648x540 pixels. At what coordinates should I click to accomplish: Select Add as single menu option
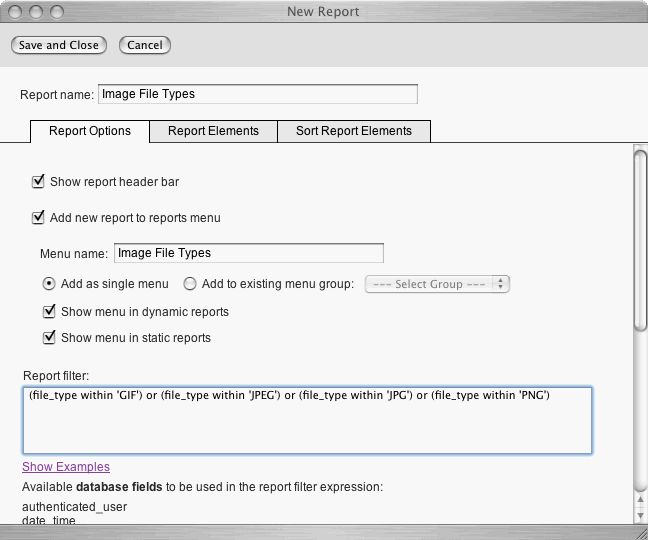49,284
